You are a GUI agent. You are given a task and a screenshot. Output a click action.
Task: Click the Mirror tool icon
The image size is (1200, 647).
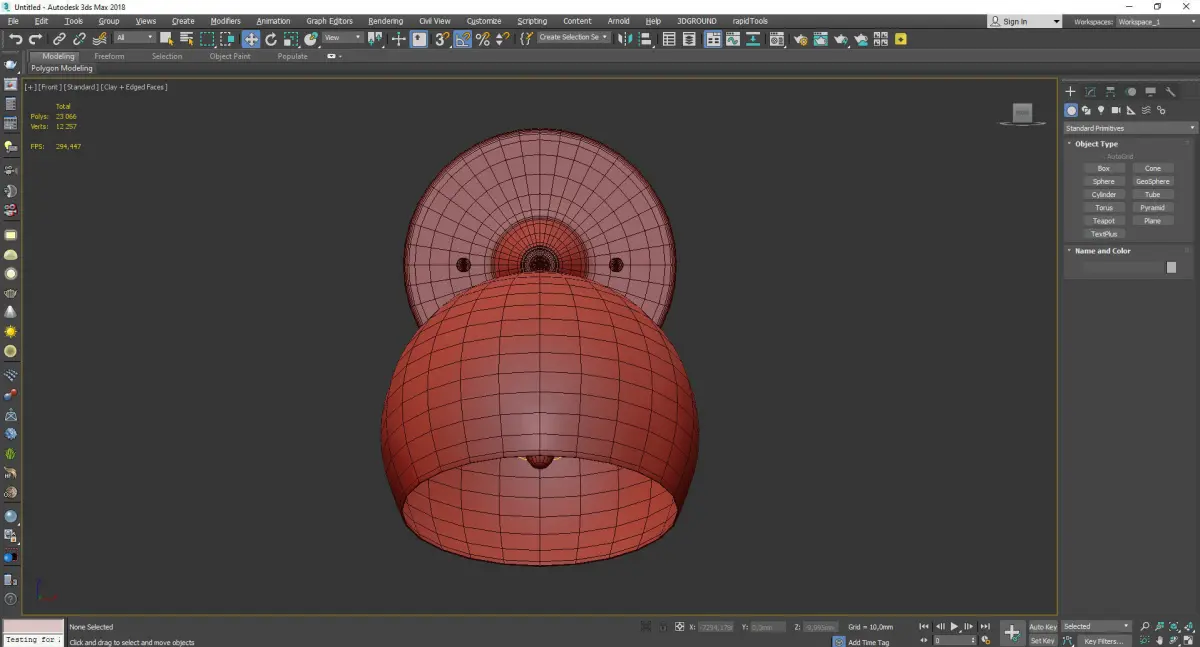coord(624,39)
